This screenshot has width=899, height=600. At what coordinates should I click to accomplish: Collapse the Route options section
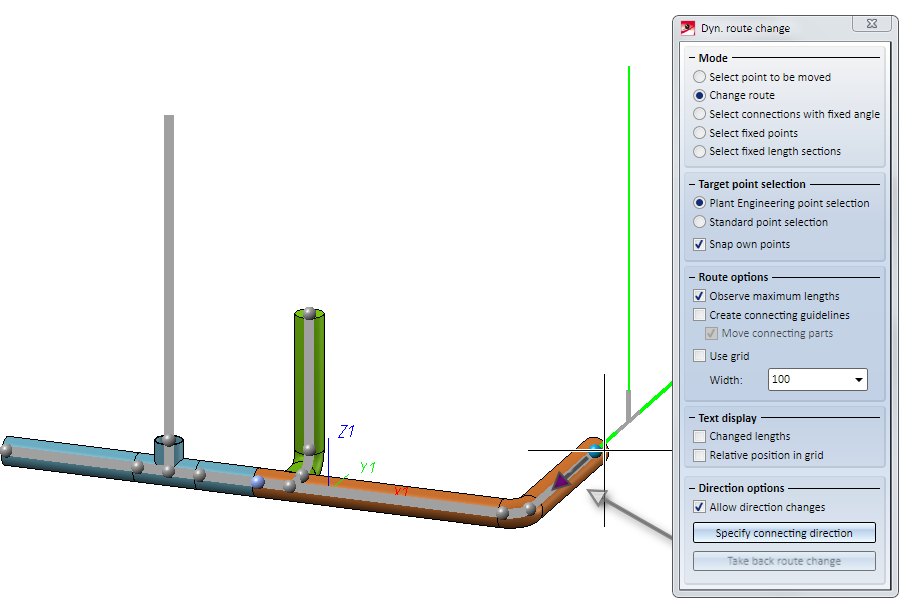[692, 277]
